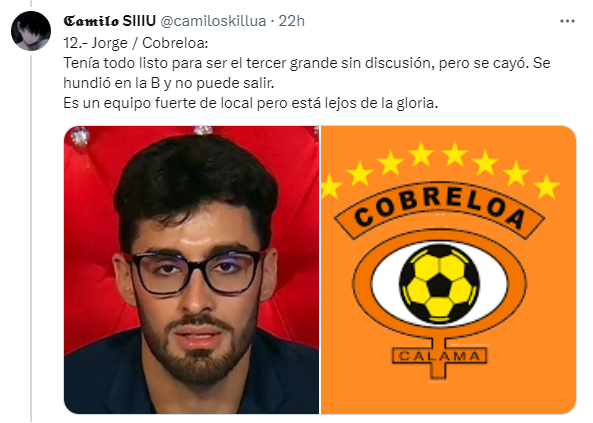Open the three-dot more options menu
Image resolution: width=593 pixels, height=423 pixels.
[567, 21]
